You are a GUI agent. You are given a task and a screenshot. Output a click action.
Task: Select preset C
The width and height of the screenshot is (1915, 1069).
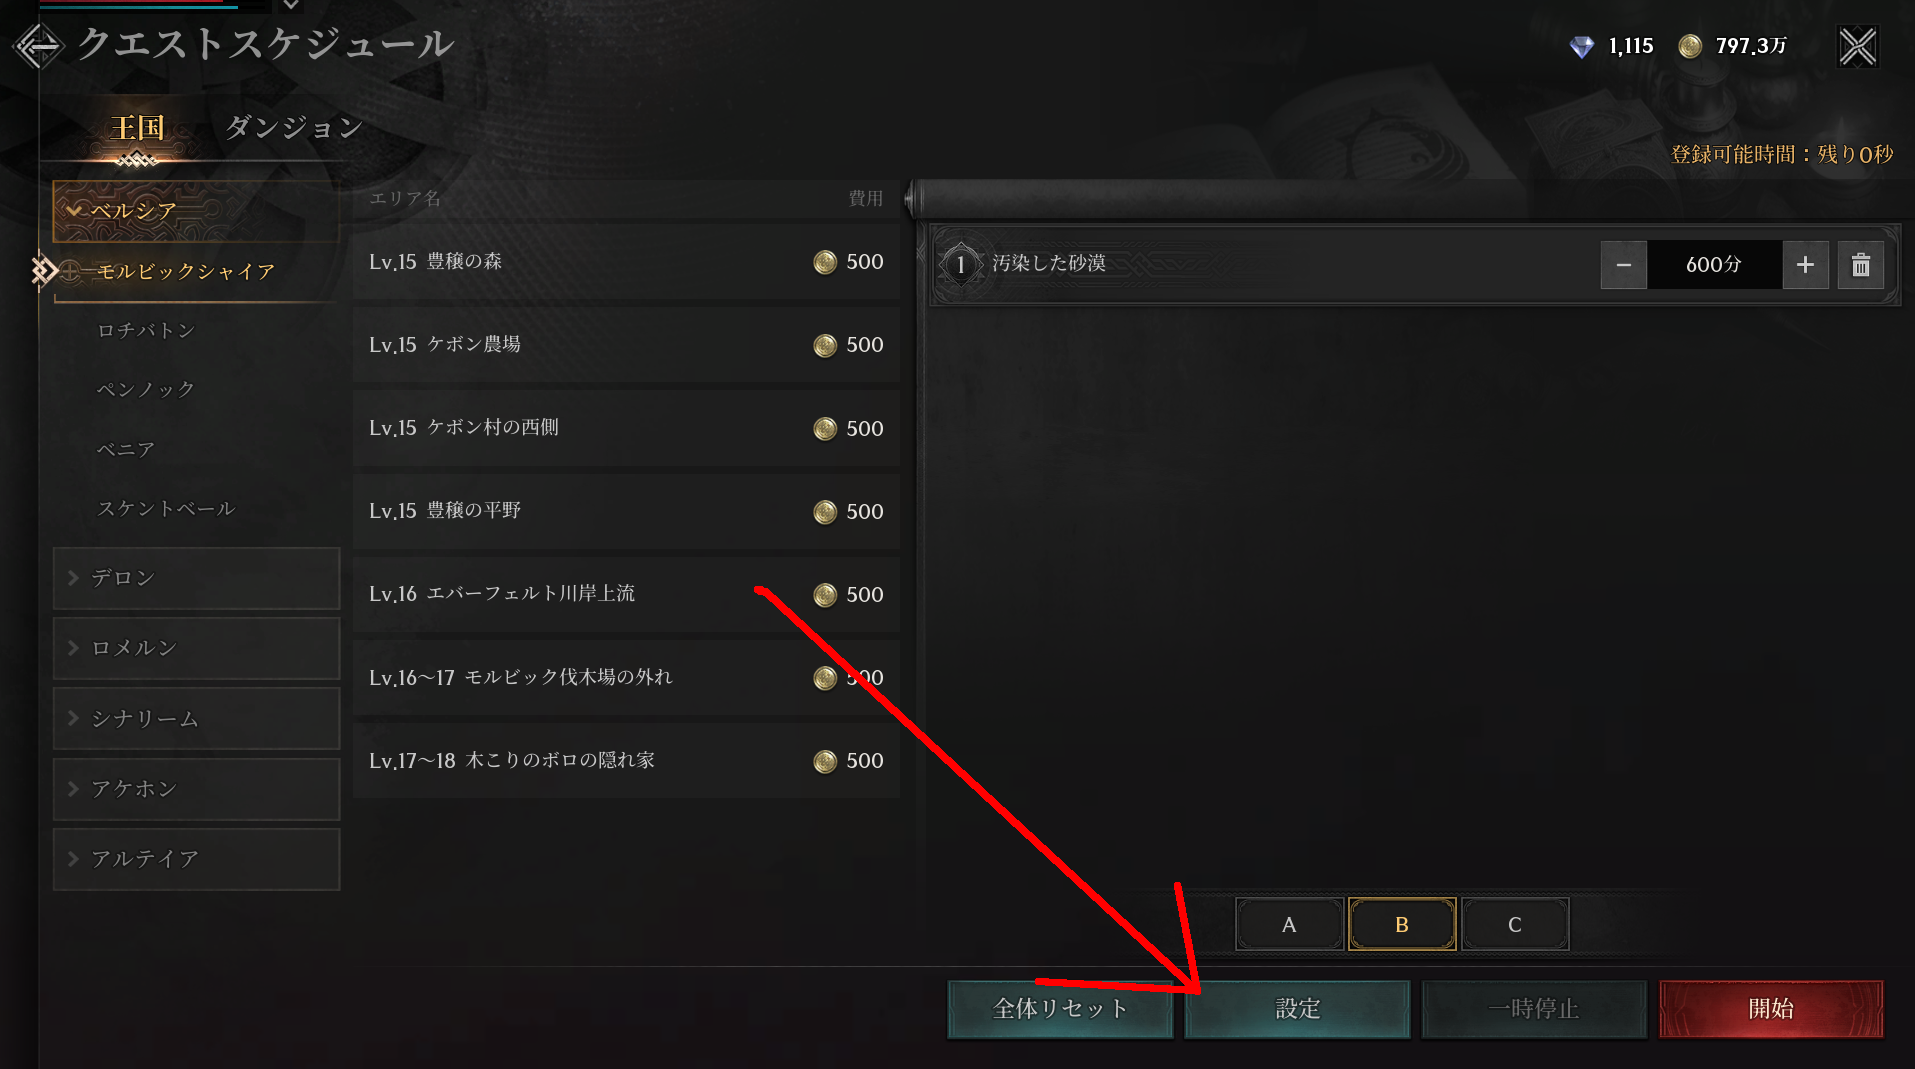1514,924
